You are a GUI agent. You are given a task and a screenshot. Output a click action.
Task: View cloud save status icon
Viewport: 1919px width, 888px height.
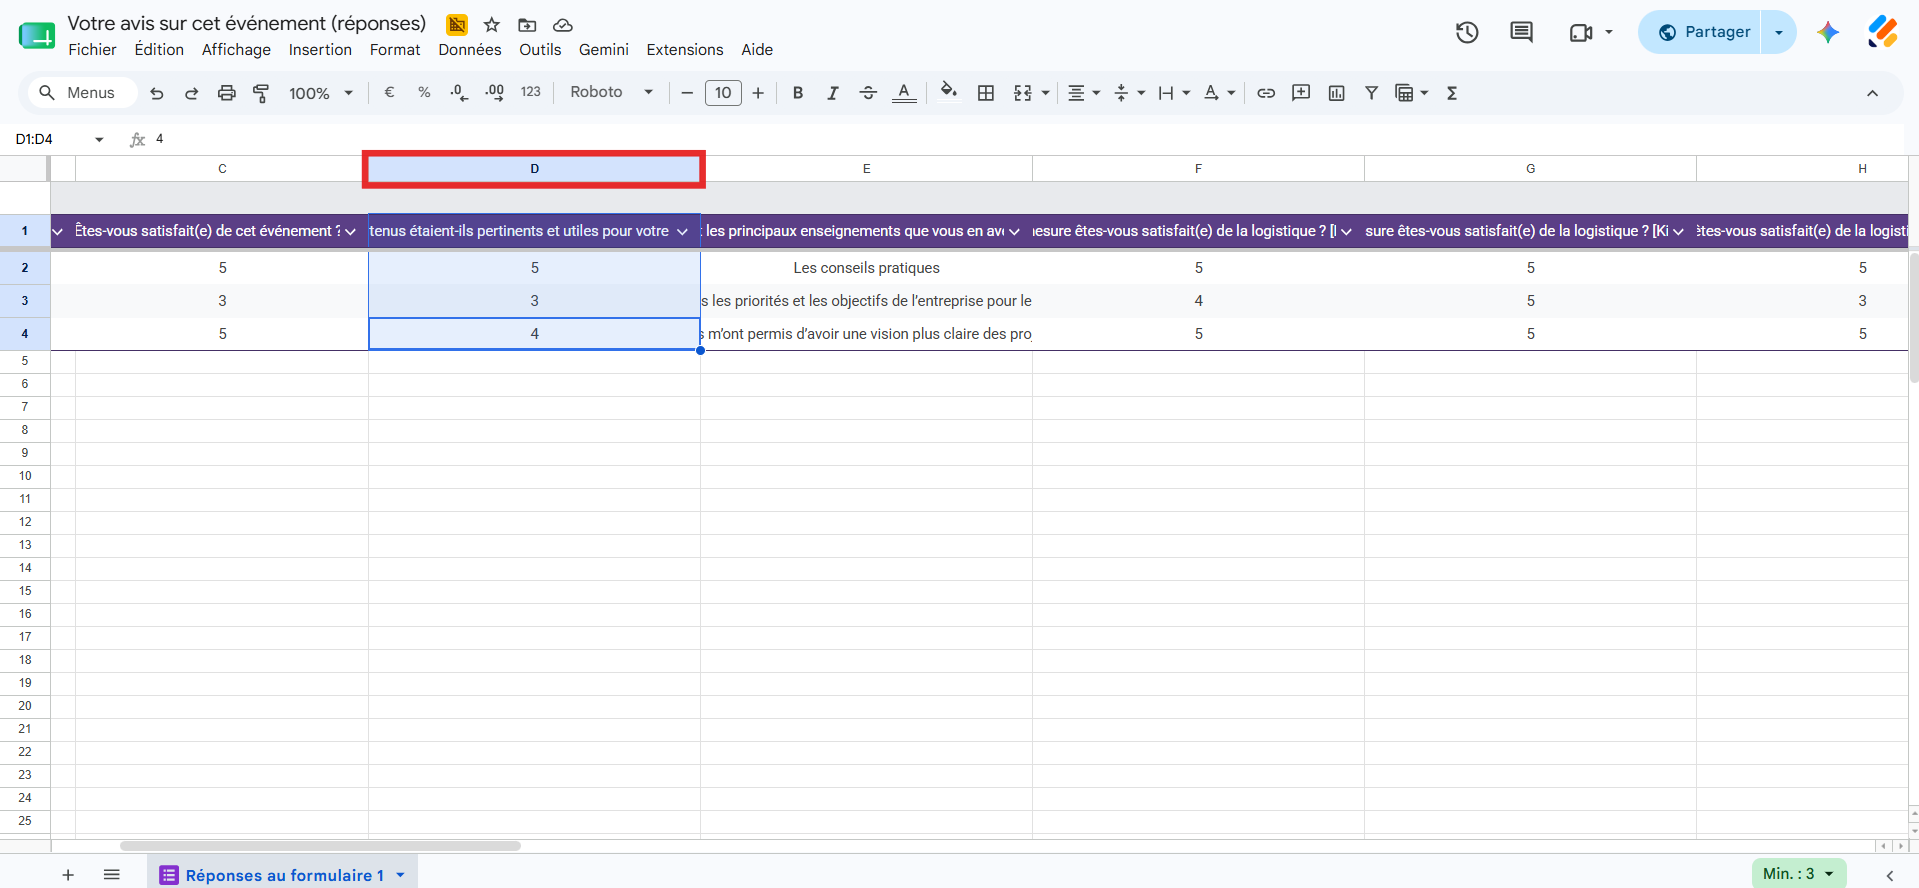click(x=563, y=25)
